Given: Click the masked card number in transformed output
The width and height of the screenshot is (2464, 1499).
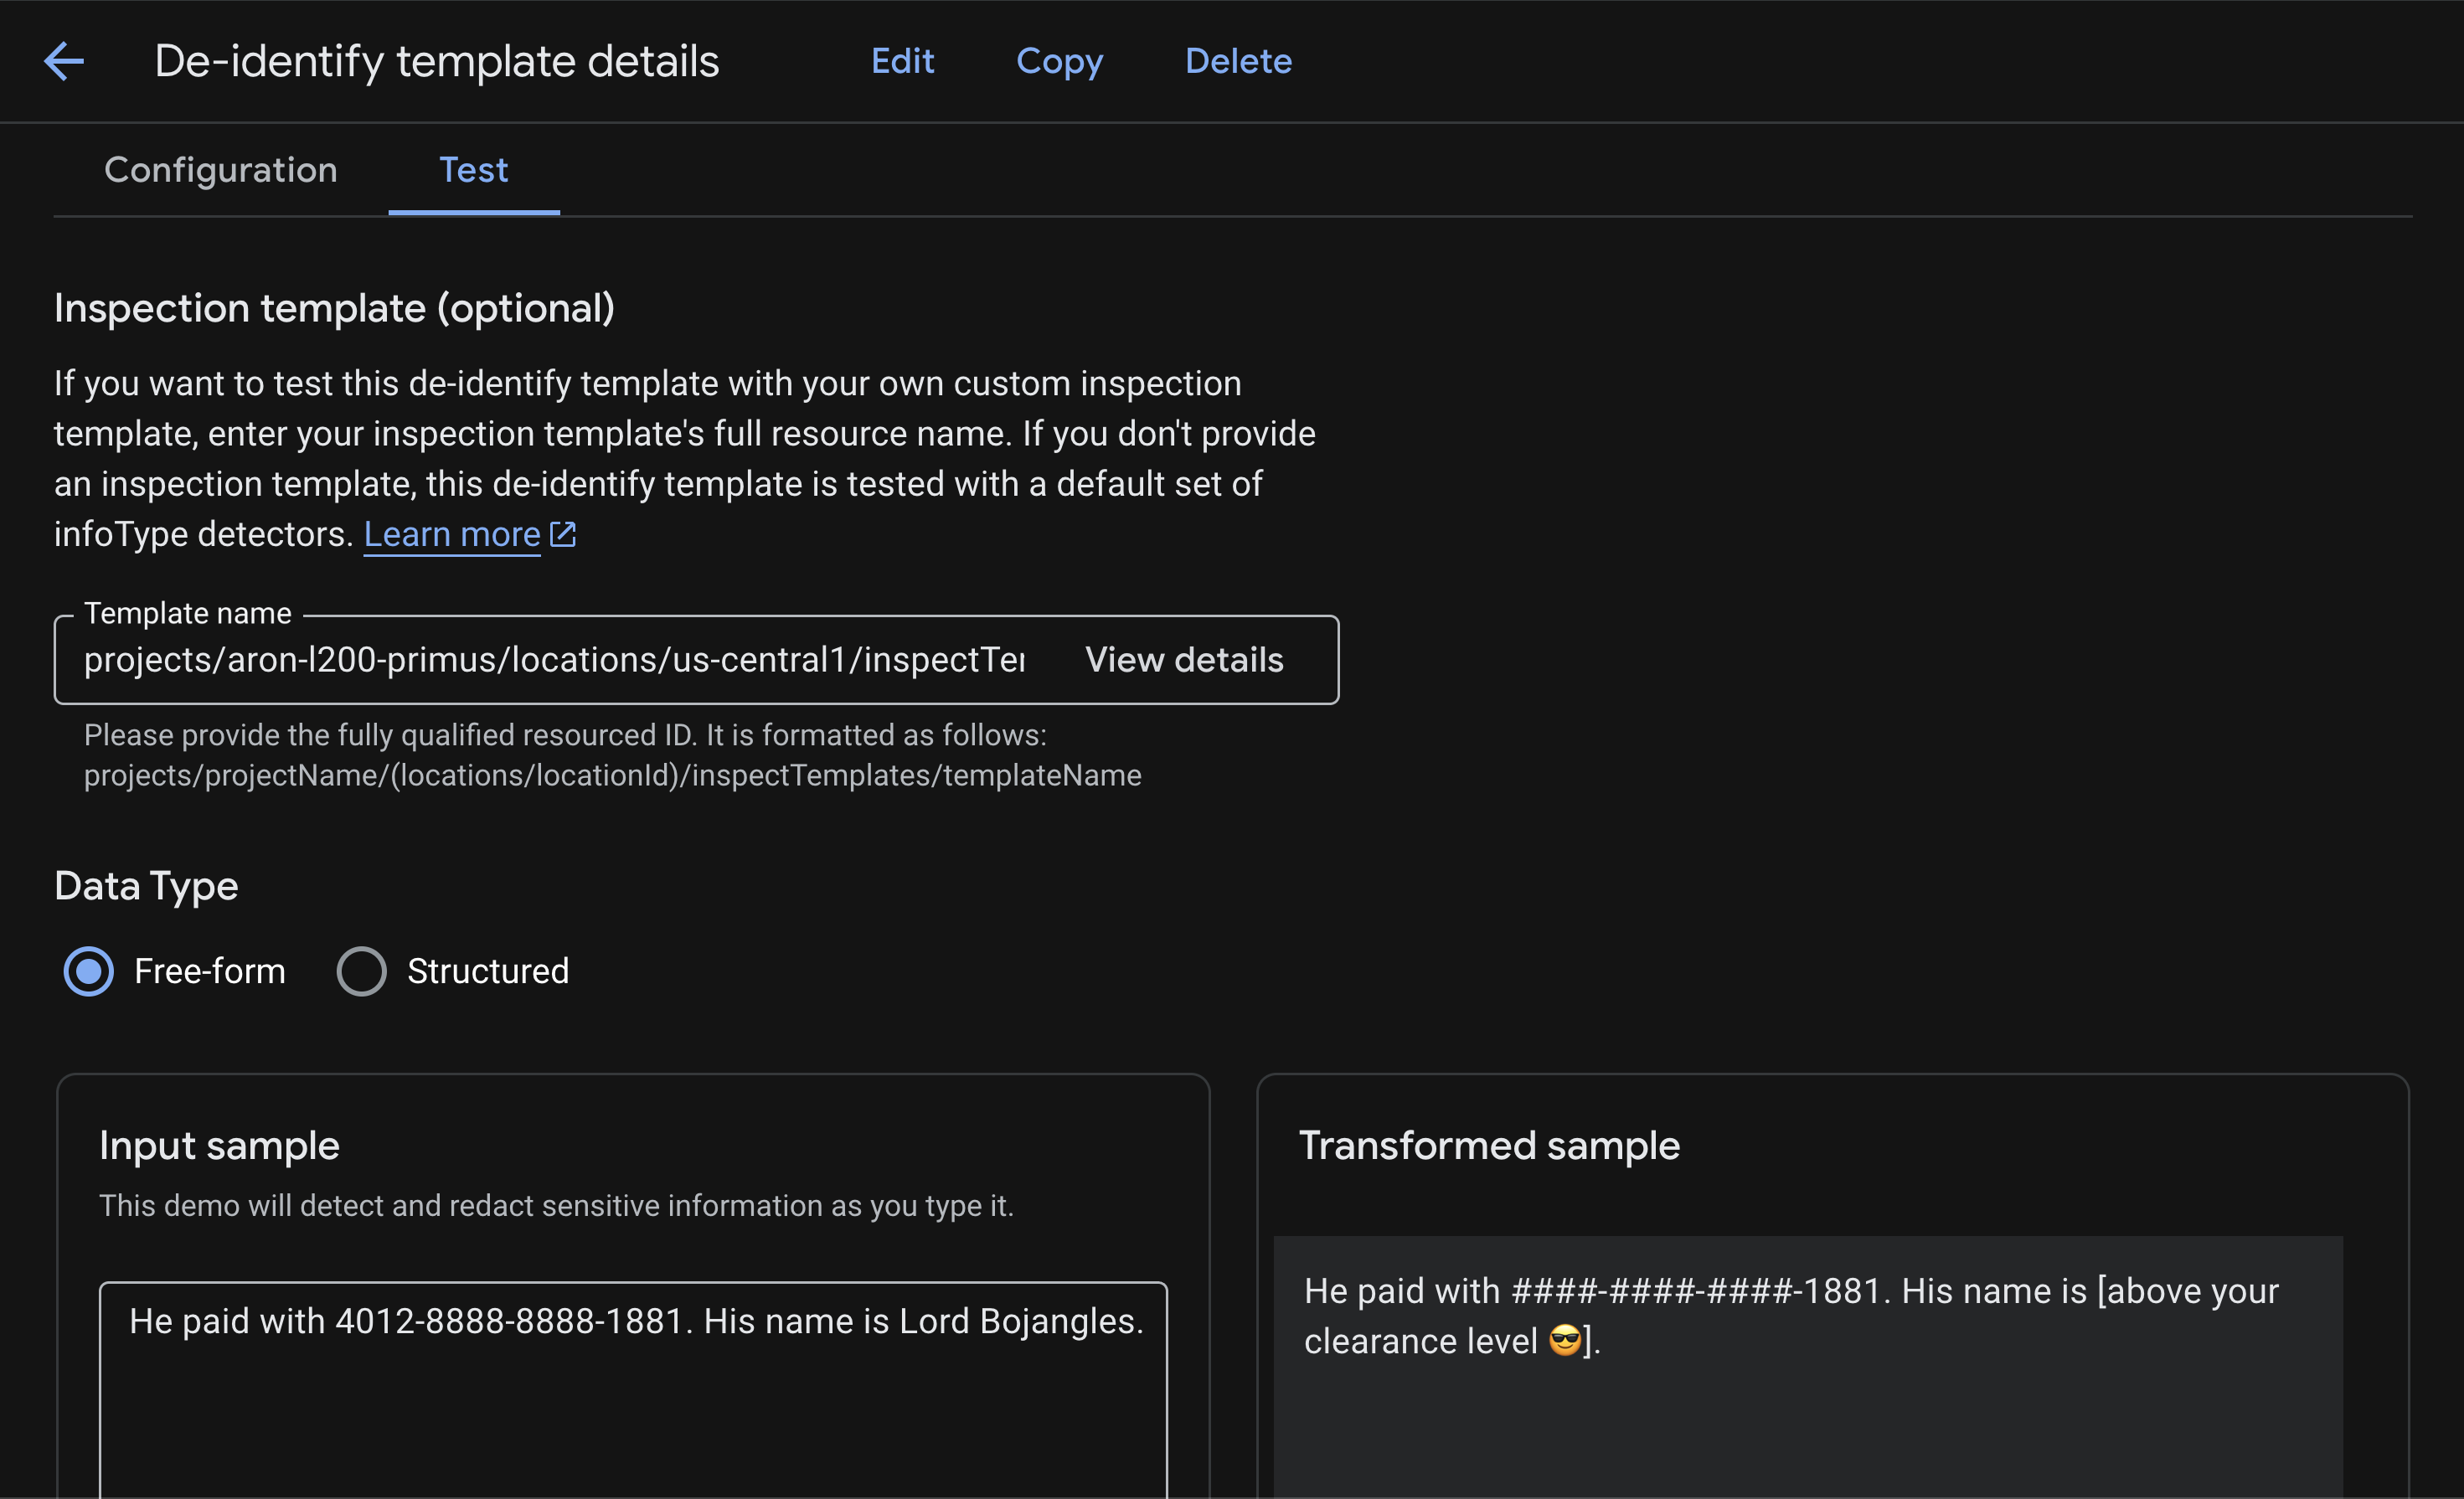Looking at the screenshot, I should tap(1695, 1291).
